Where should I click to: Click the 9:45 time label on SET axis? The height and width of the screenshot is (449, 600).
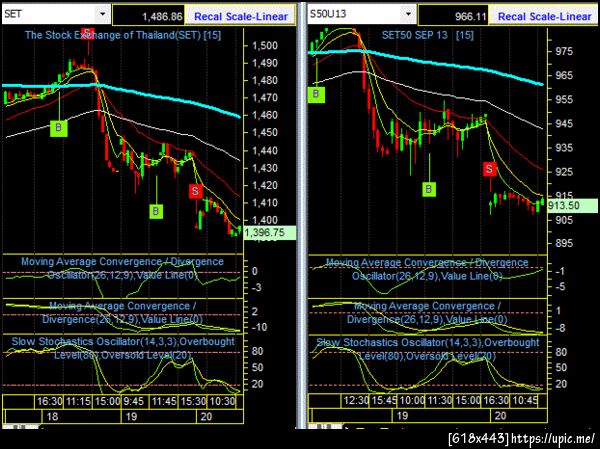coord(134,402)
